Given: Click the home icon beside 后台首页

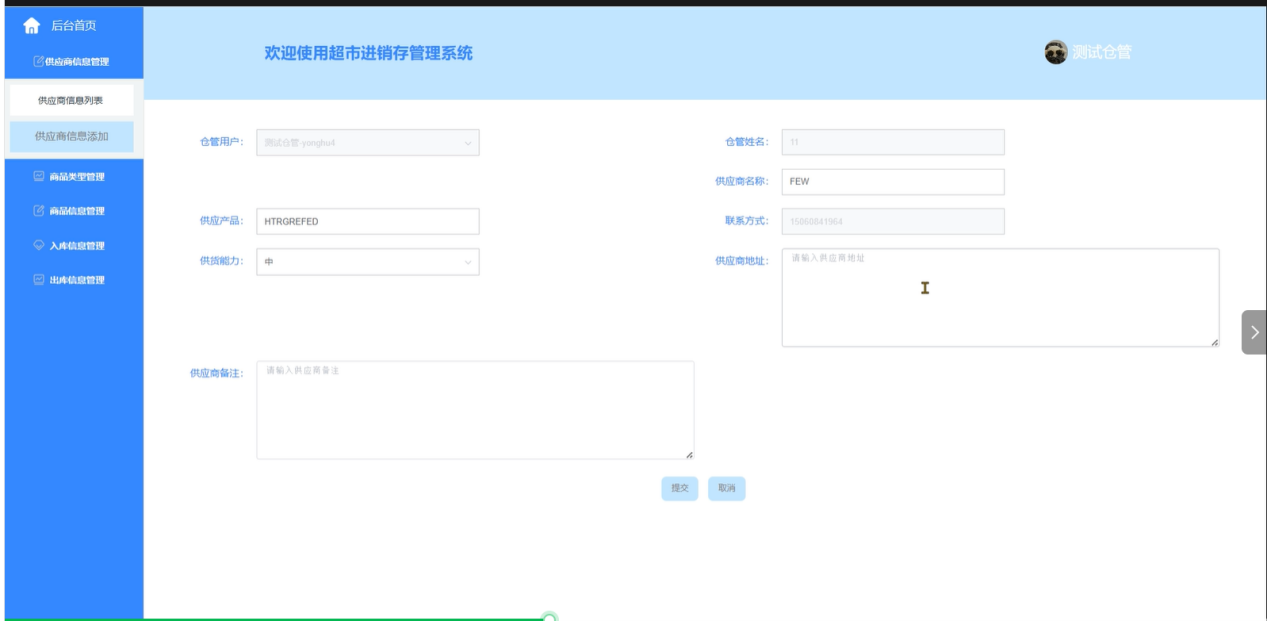Looking at the screenshot, I should coord(31,25).
